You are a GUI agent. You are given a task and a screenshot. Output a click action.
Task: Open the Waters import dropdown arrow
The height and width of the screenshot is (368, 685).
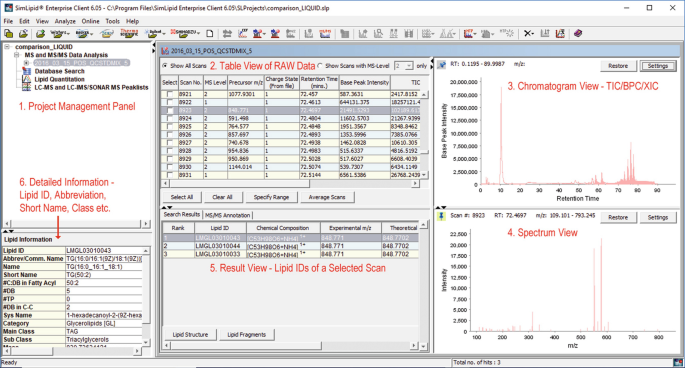coord(68,34)
